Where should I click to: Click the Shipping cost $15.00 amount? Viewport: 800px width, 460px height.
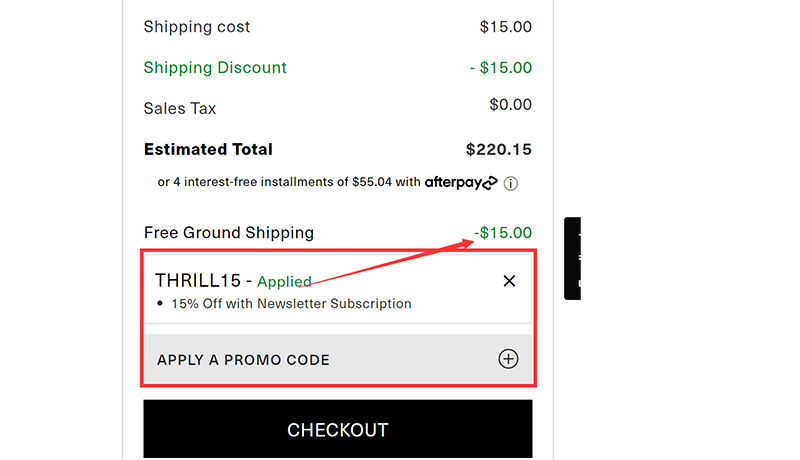(x=505, y=27)
